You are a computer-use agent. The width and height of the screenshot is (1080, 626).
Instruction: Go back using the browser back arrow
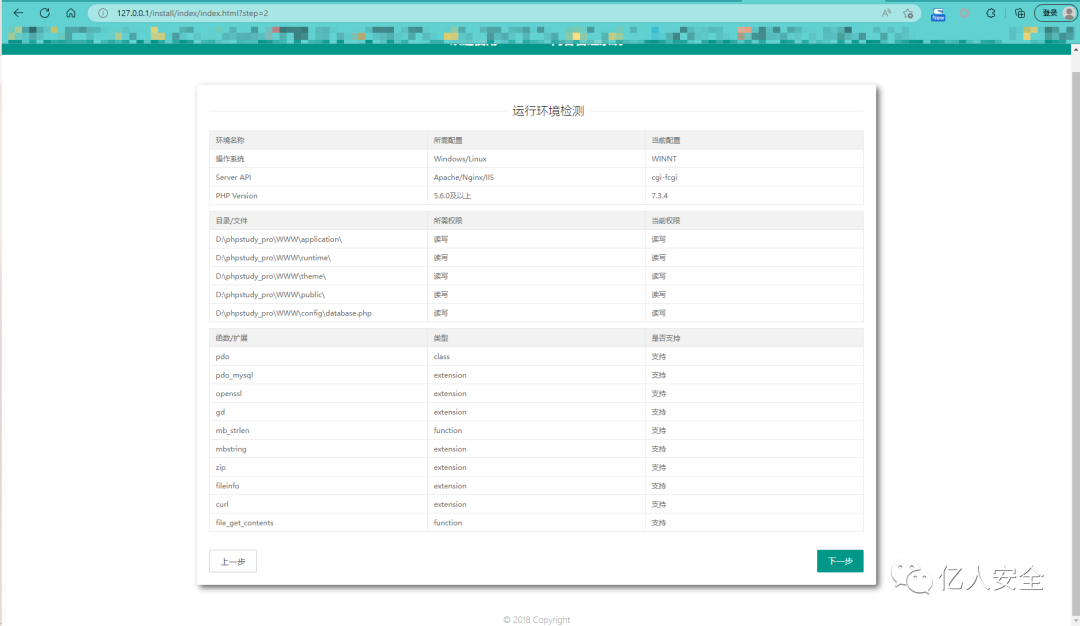point(17,13)
